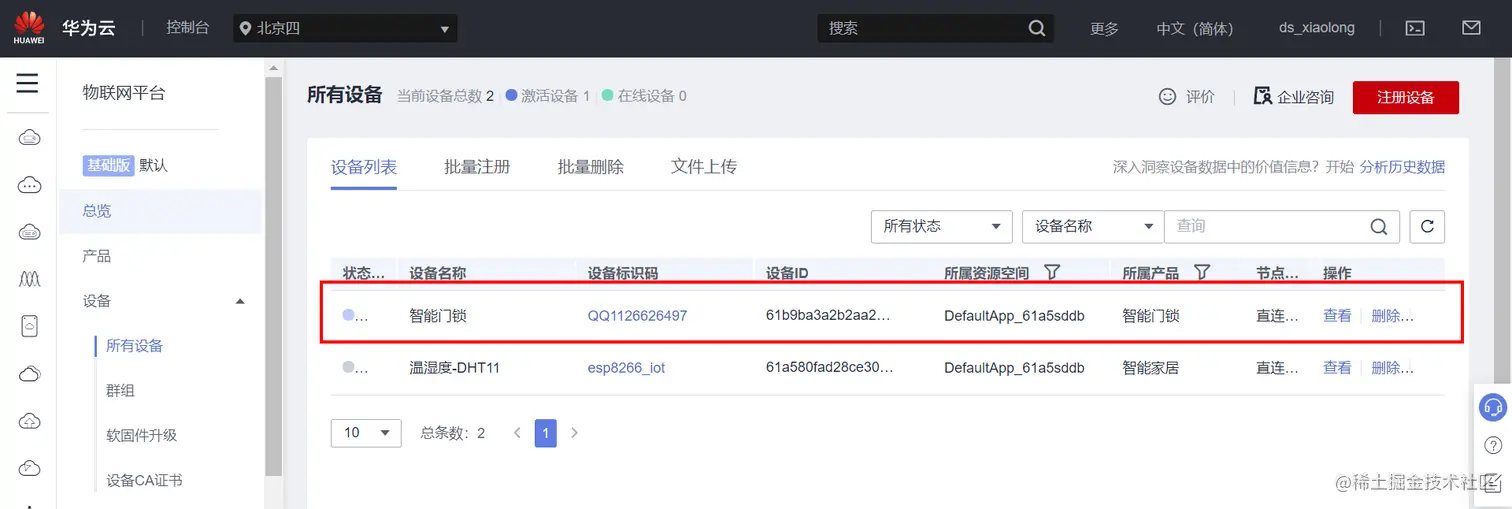Click the first cloud icon in left rail
Viewport: 1512px width, 509px height.
click(29, 138)
